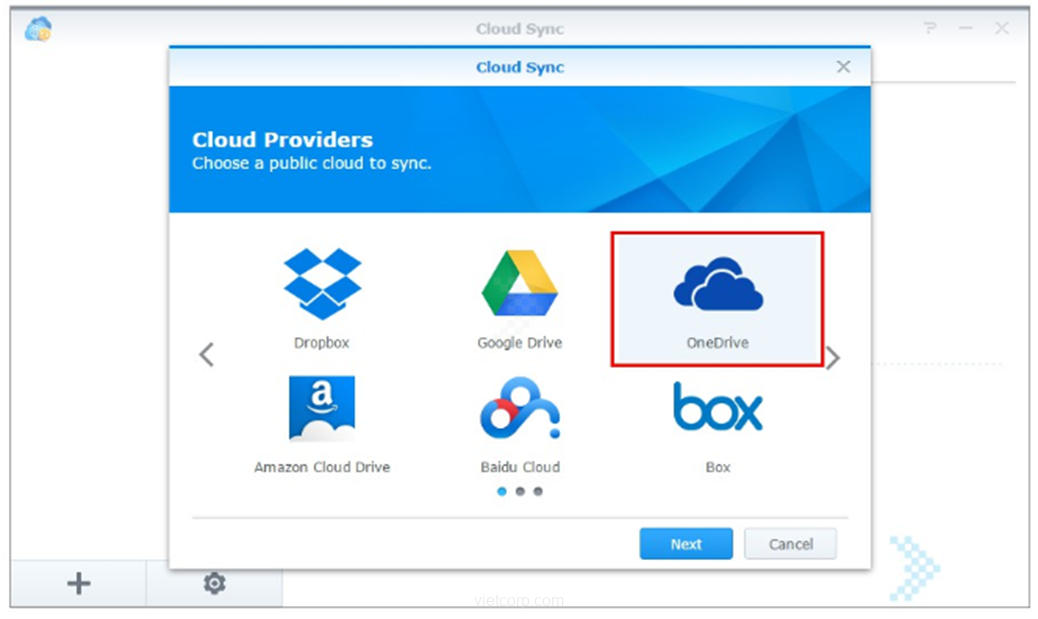
Task: Close the Cloud Sync wizard dialog
Action: pos(843,67)
